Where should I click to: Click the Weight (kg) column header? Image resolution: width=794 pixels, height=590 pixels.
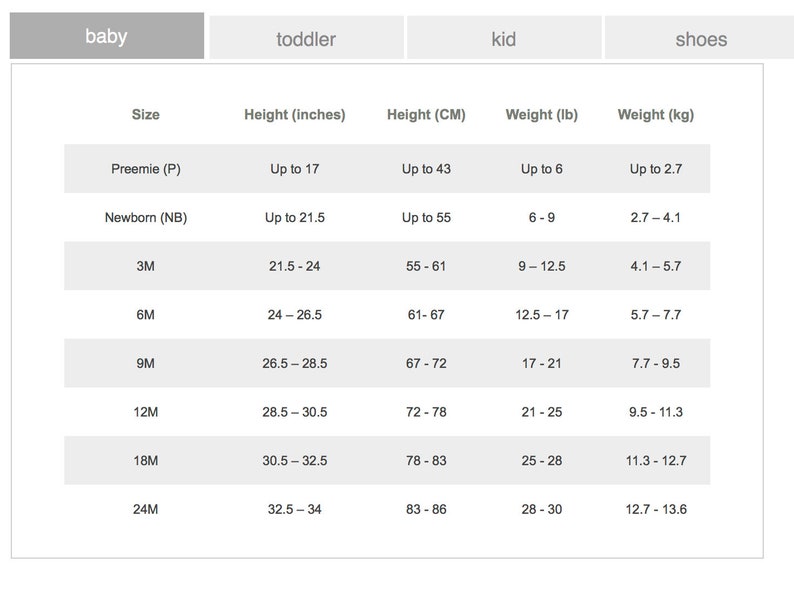(656, 115)
